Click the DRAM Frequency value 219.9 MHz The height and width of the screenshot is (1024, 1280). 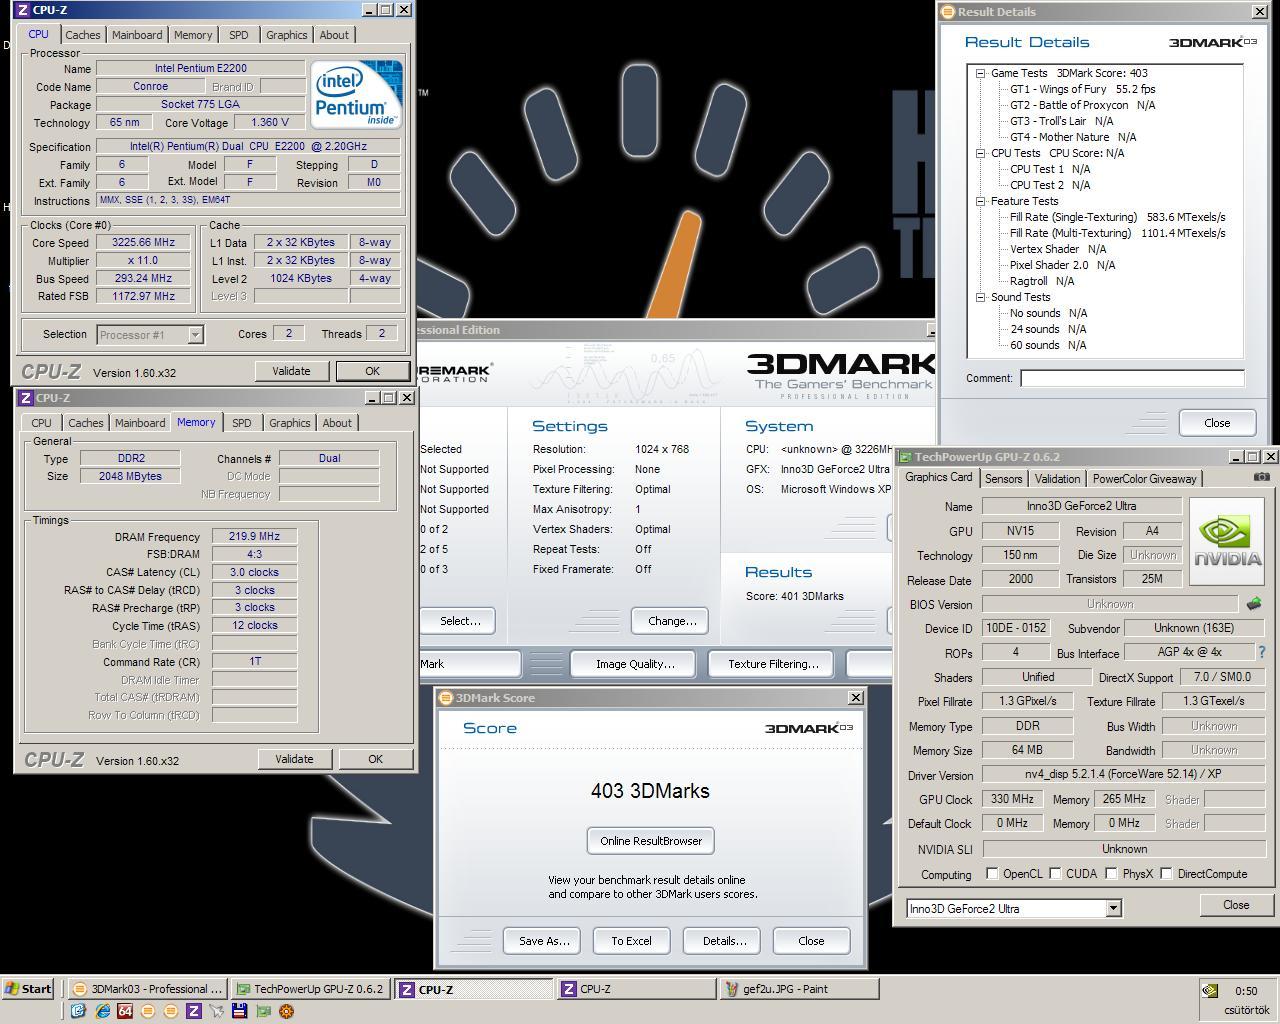(254, 536)
